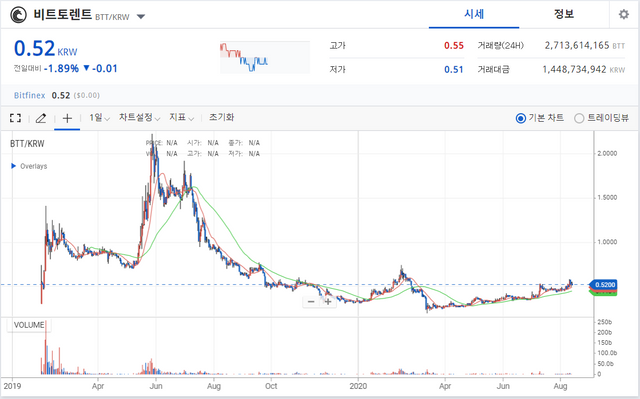Image resolution: width=640 pixels, height=399 pixels.
Task: Click the 0.52 KRW current price
Action: [45, 49]
